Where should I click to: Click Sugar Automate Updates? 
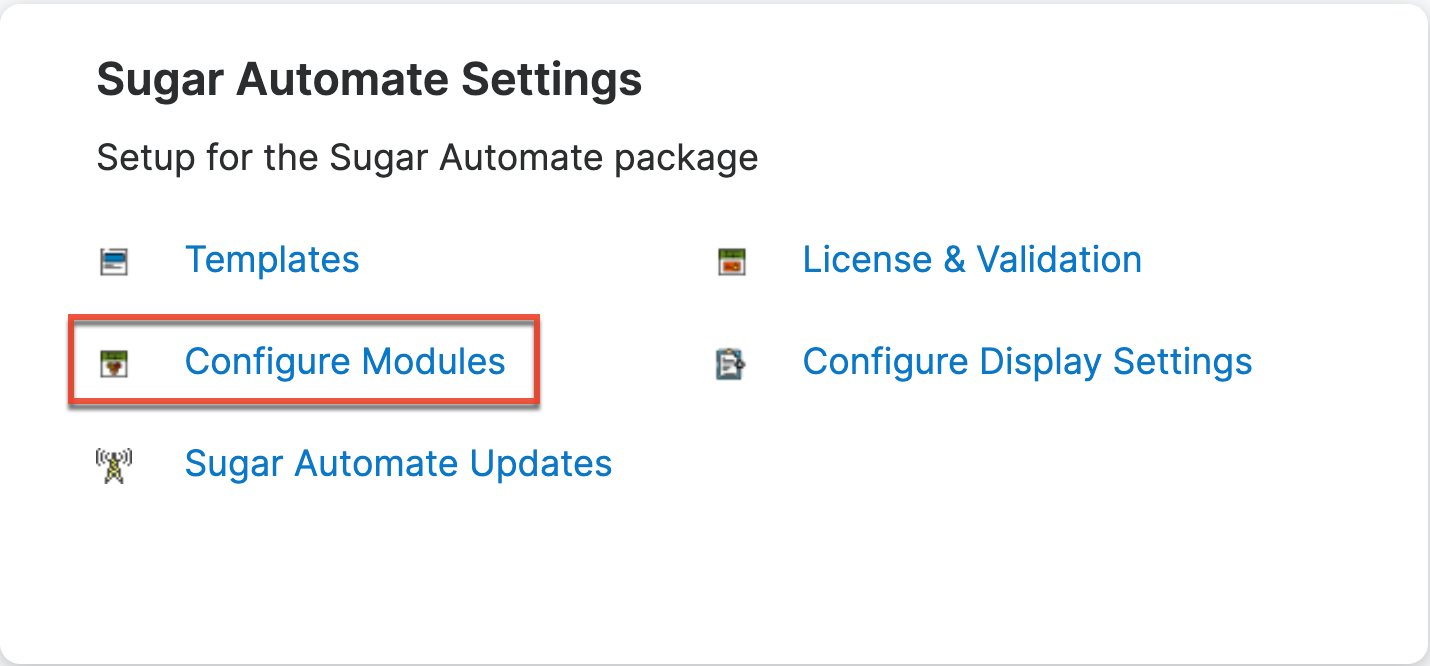click(x=398, y=463)
